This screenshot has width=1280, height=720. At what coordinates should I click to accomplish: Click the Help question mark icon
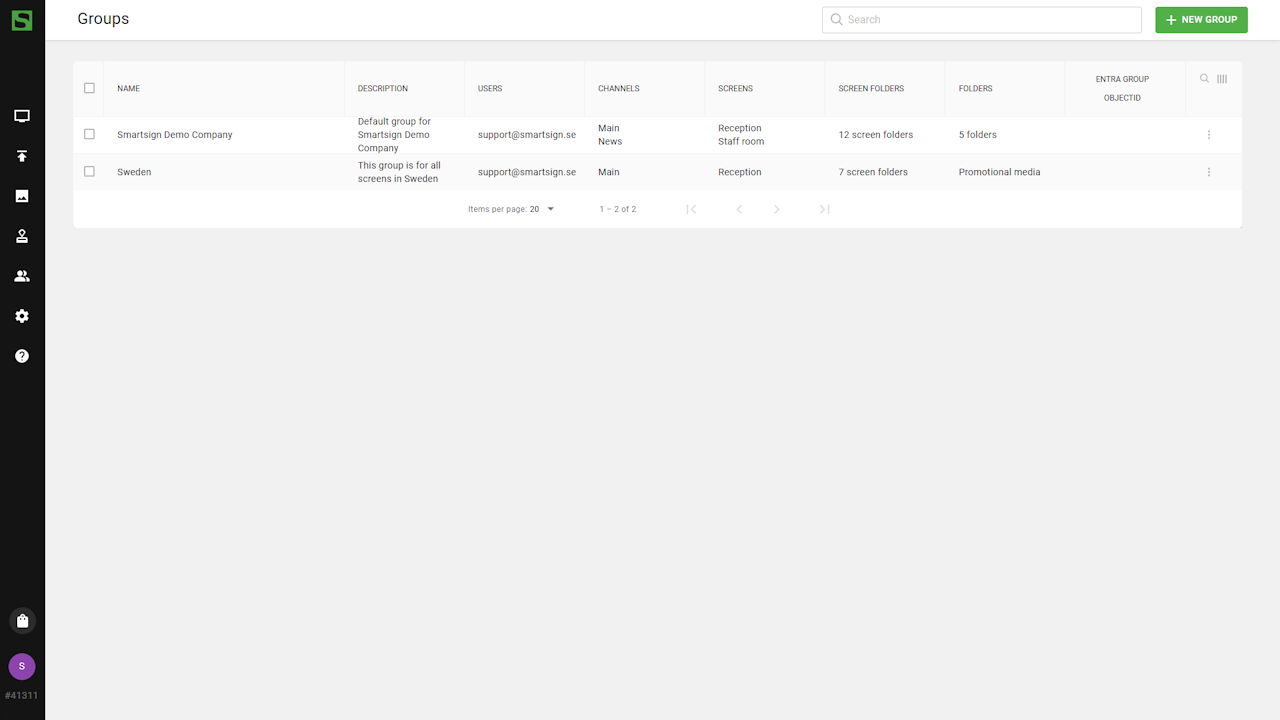pos(22,356)
